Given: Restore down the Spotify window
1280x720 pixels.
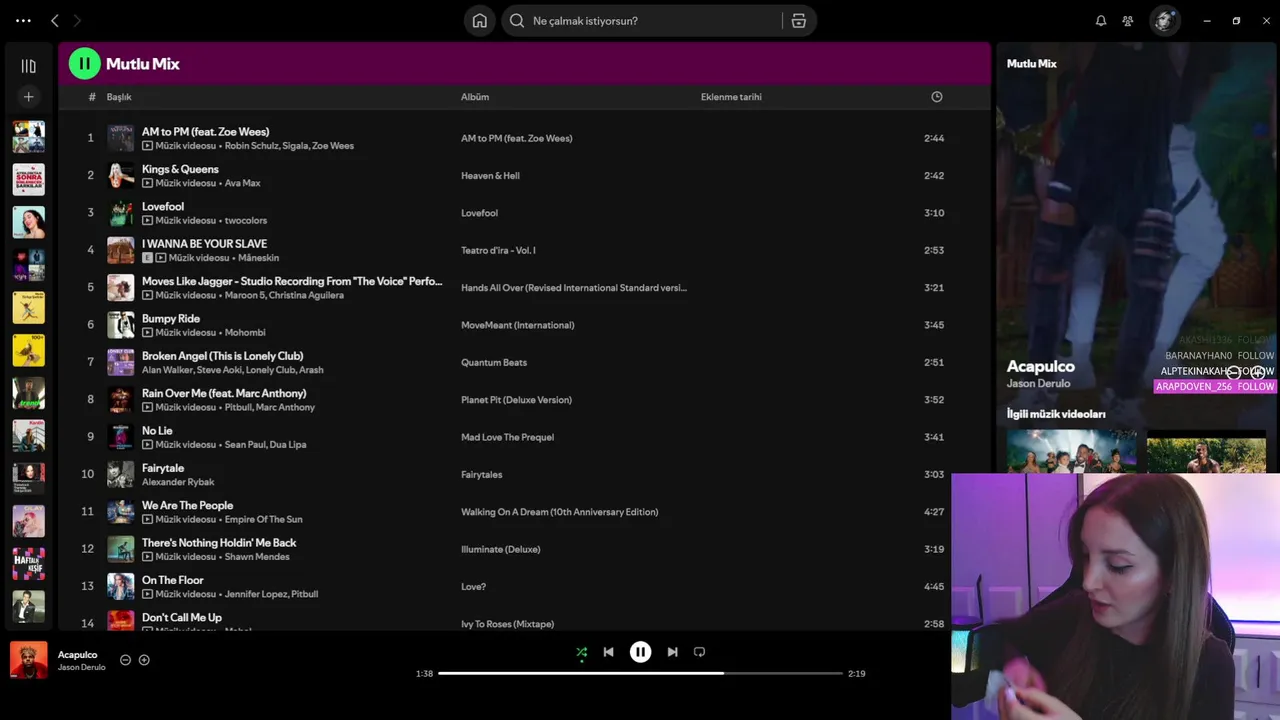Looking at the screenshot, I should 1236,21.
